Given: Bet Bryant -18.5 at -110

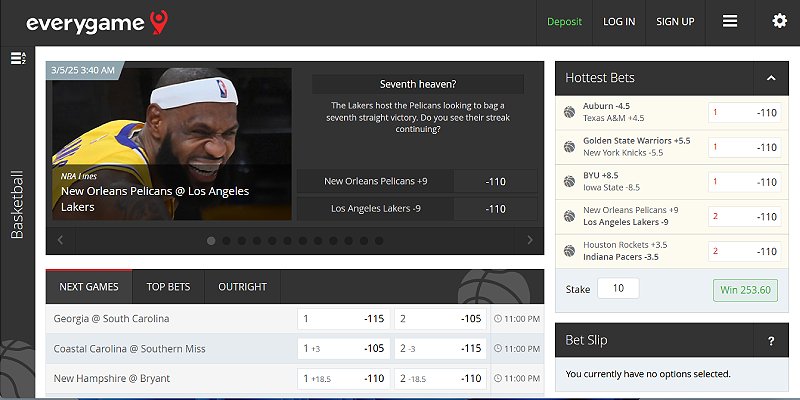Looking at the screenshot, I should (x=440, y=379).
